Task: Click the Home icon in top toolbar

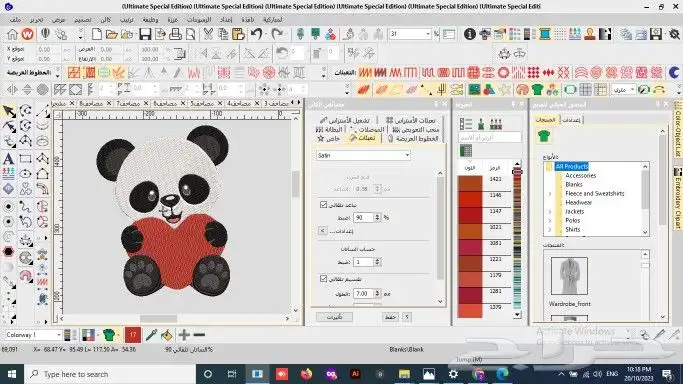Action: [12, 34]
